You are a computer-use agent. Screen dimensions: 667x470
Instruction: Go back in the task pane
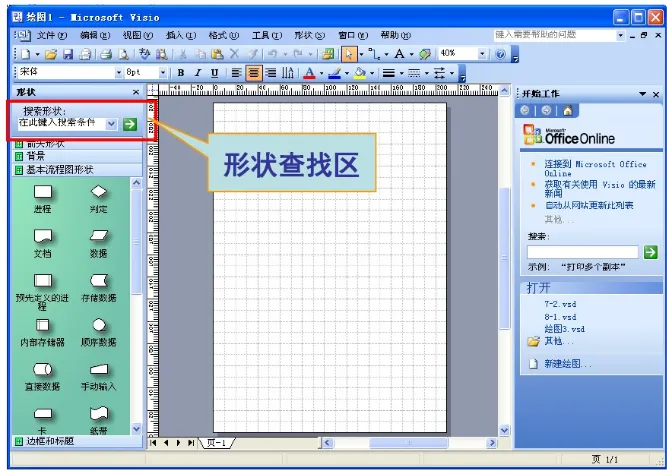click(525, 111)
